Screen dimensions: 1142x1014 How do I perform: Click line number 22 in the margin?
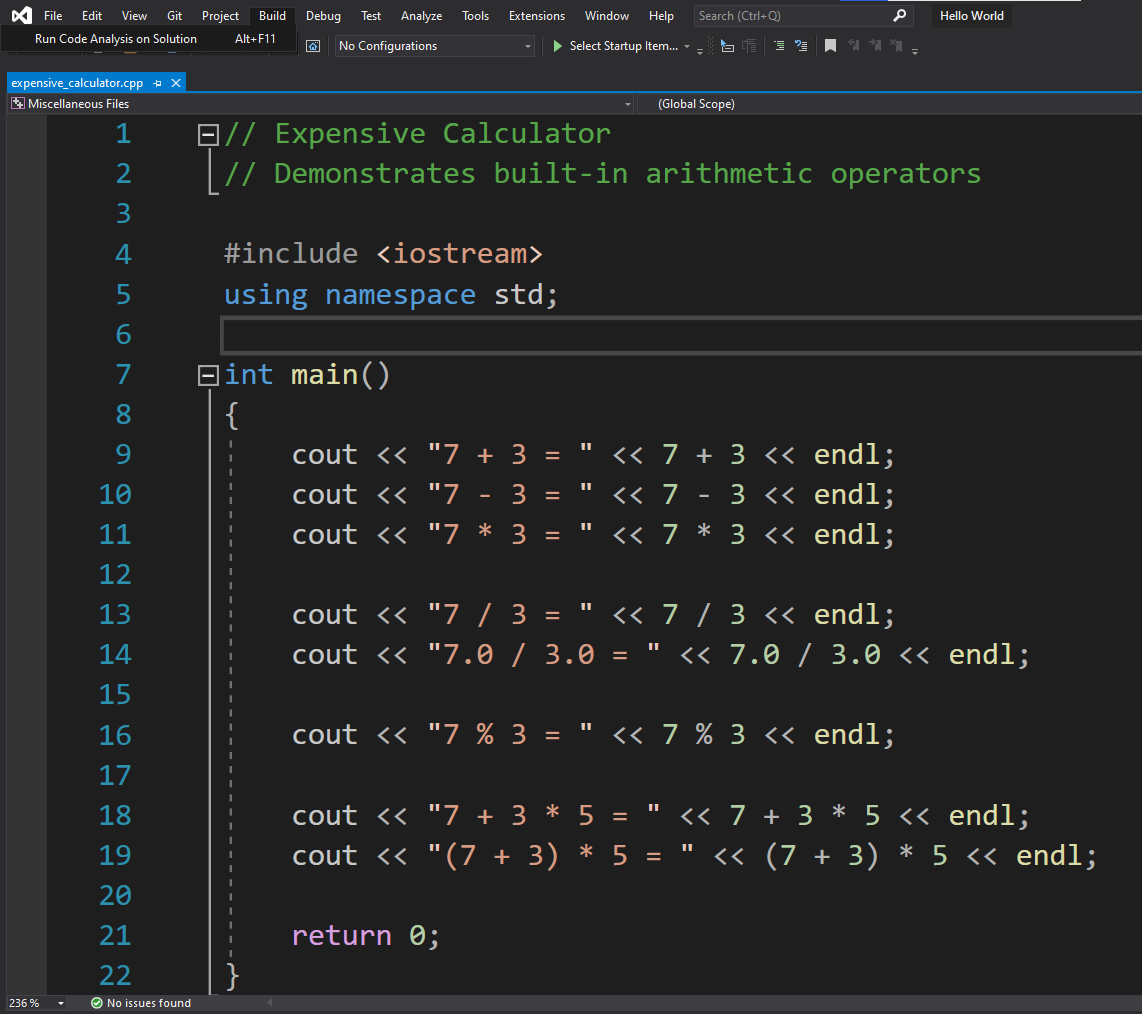point(115,975)
